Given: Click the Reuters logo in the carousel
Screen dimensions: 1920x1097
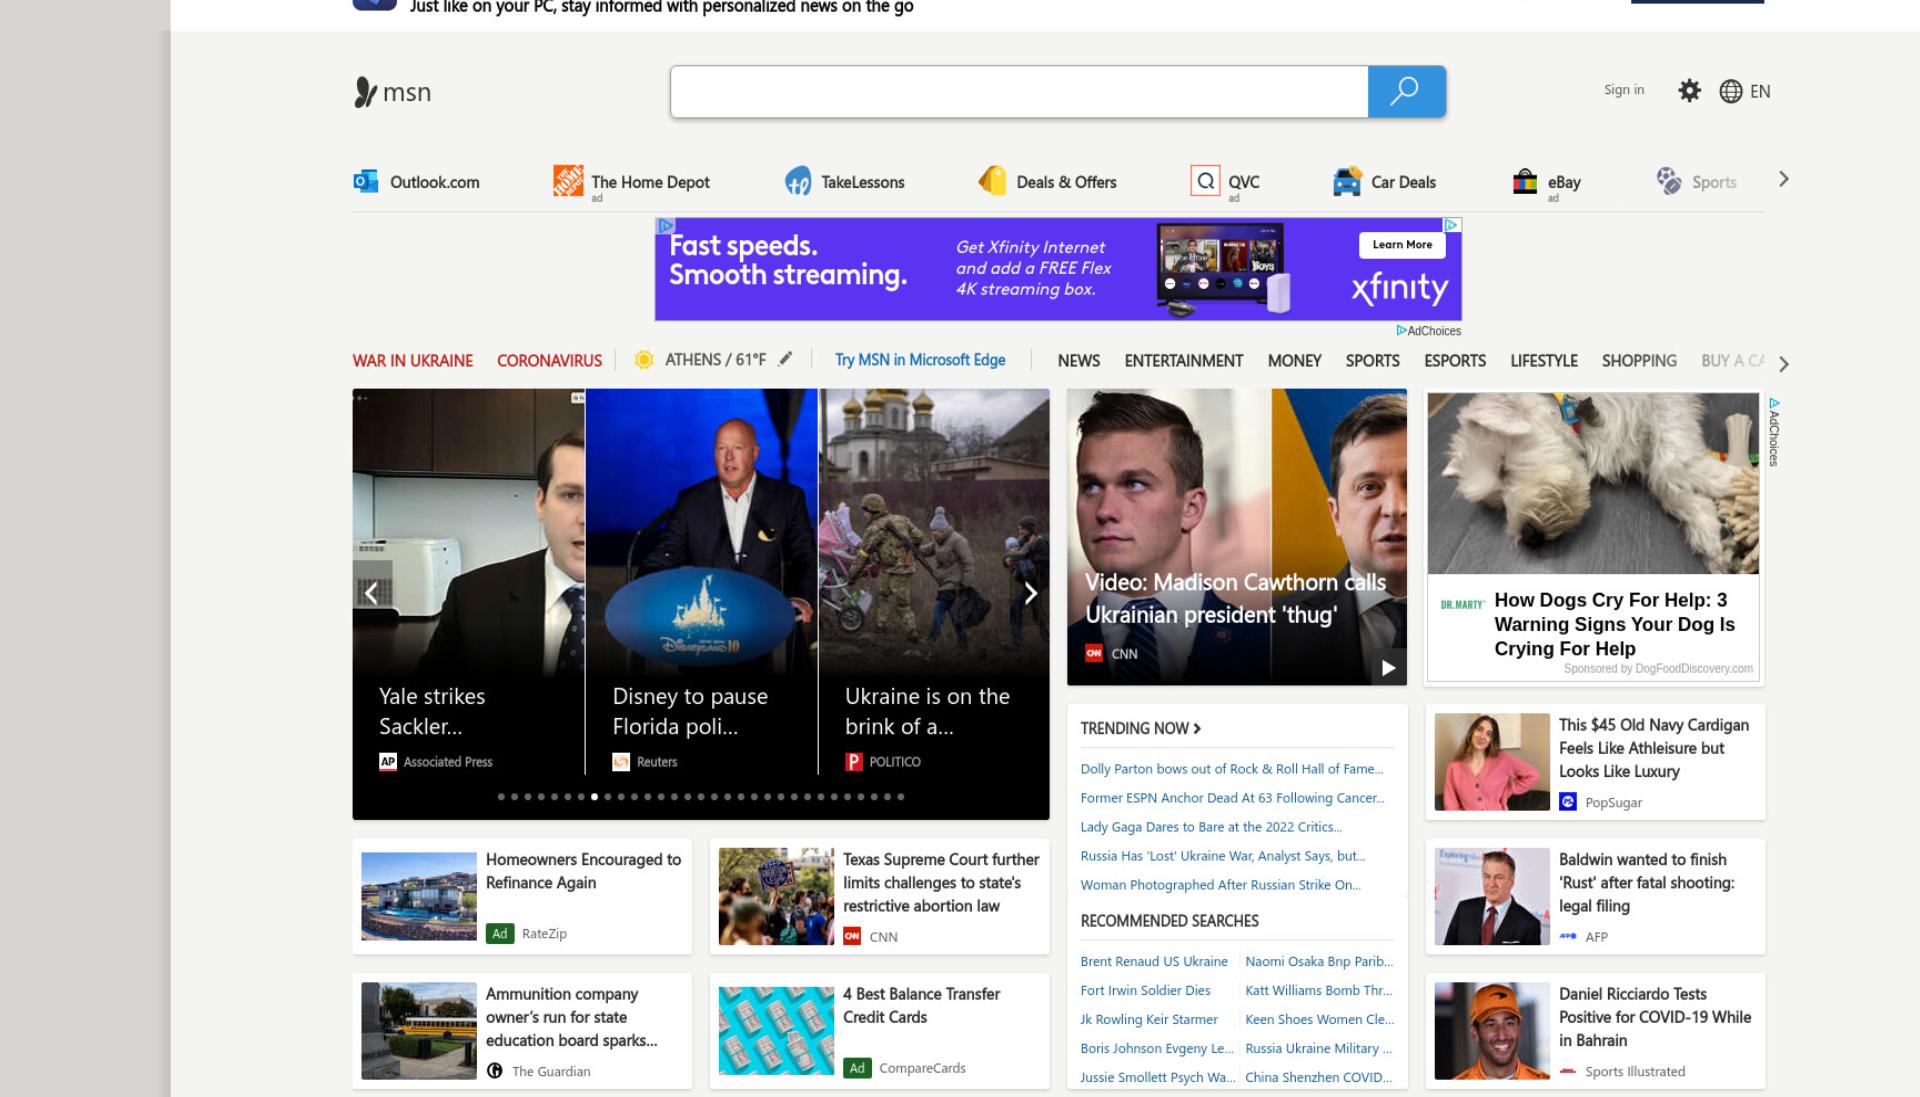Looking at the screenshot, I should [621, 761].
